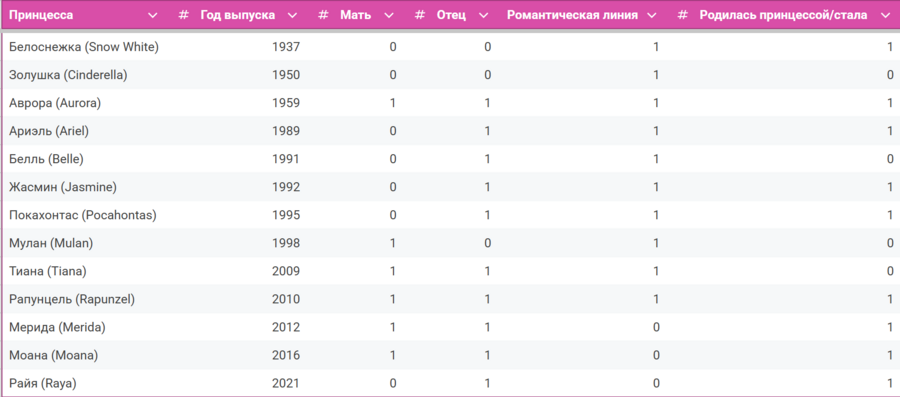Select the year 1989 cell

286,131
